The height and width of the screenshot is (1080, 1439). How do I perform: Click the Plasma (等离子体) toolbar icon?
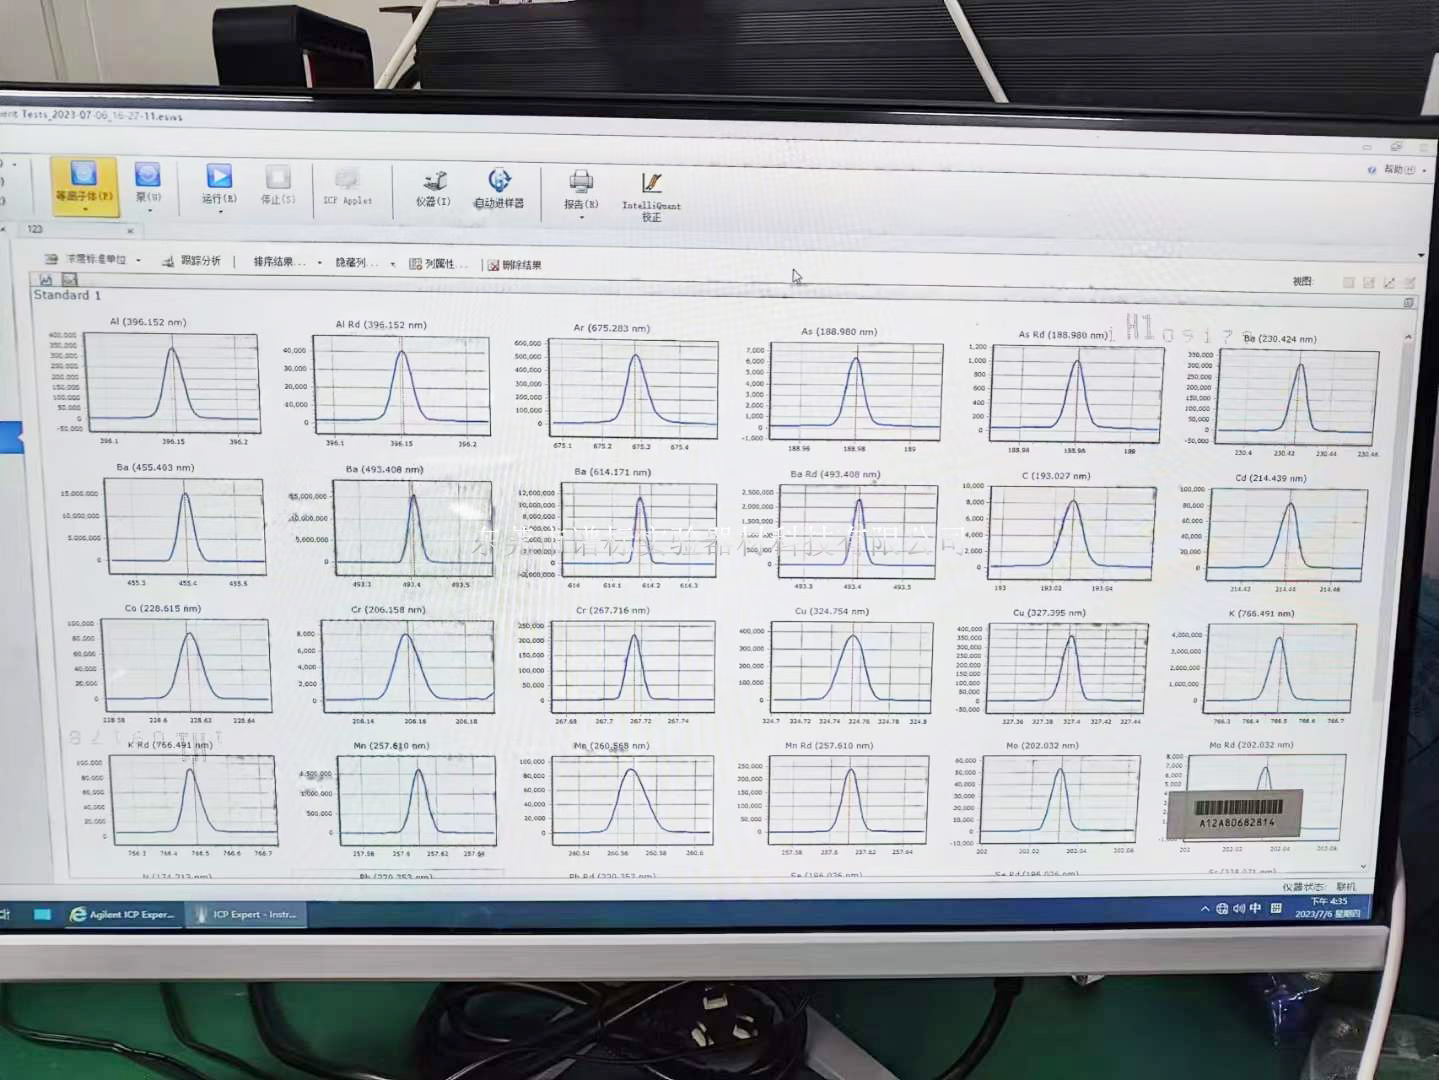[x=84, y=182]
